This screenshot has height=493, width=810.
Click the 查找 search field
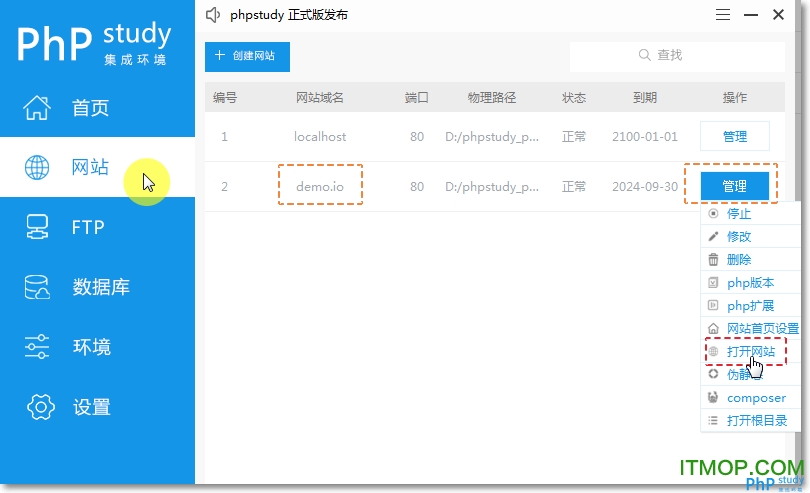[677, 56]
